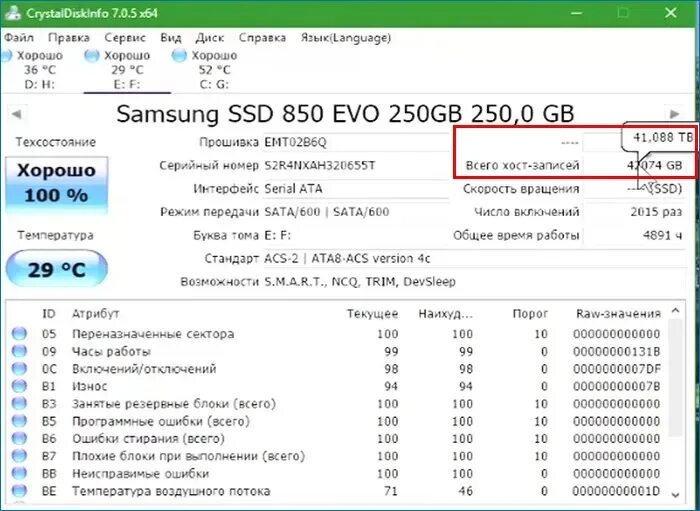The image size is (700, 511).
Task: Switch to disk tab at 36 °C
Action: pyautogui.click(x=40, y=70)
